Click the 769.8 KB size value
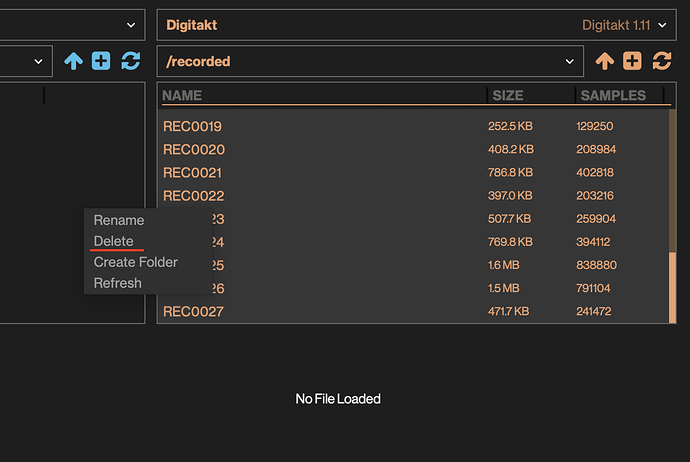The width and height of the screenshot is (690, 462). (510, 242)
